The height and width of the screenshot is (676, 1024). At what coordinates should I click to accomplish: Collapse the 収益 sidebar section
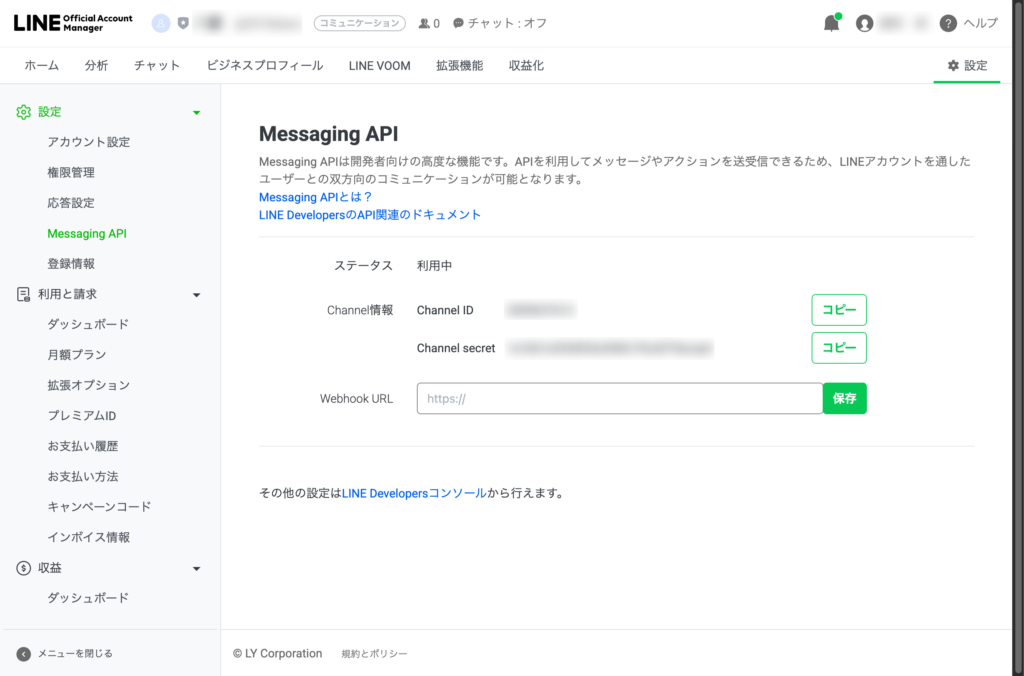tap(197, 569)
